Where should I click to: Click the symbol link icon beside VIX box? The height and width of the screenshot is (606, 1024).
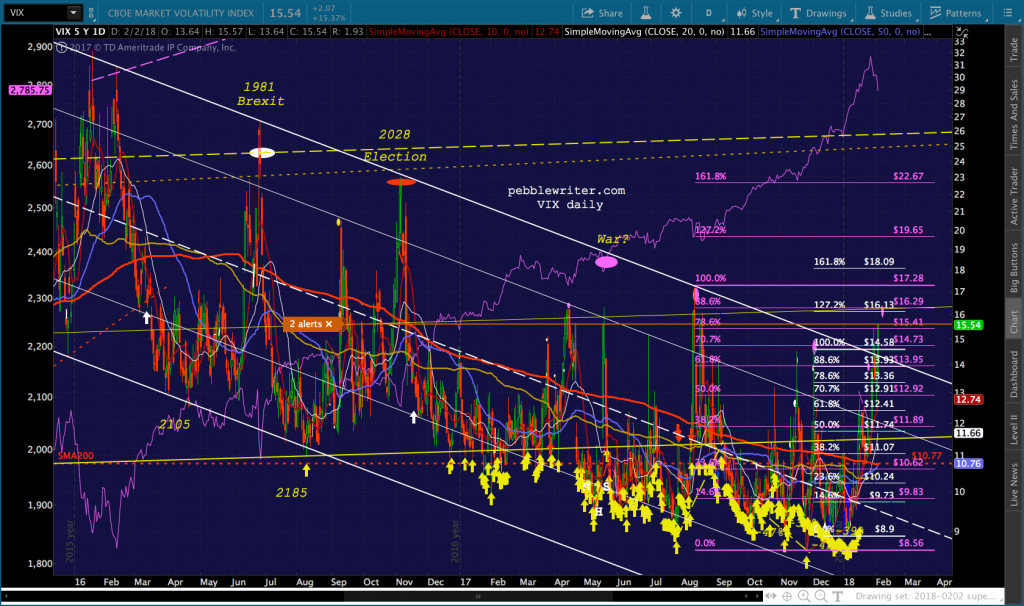pyautogui.click(x=91, y=12)
